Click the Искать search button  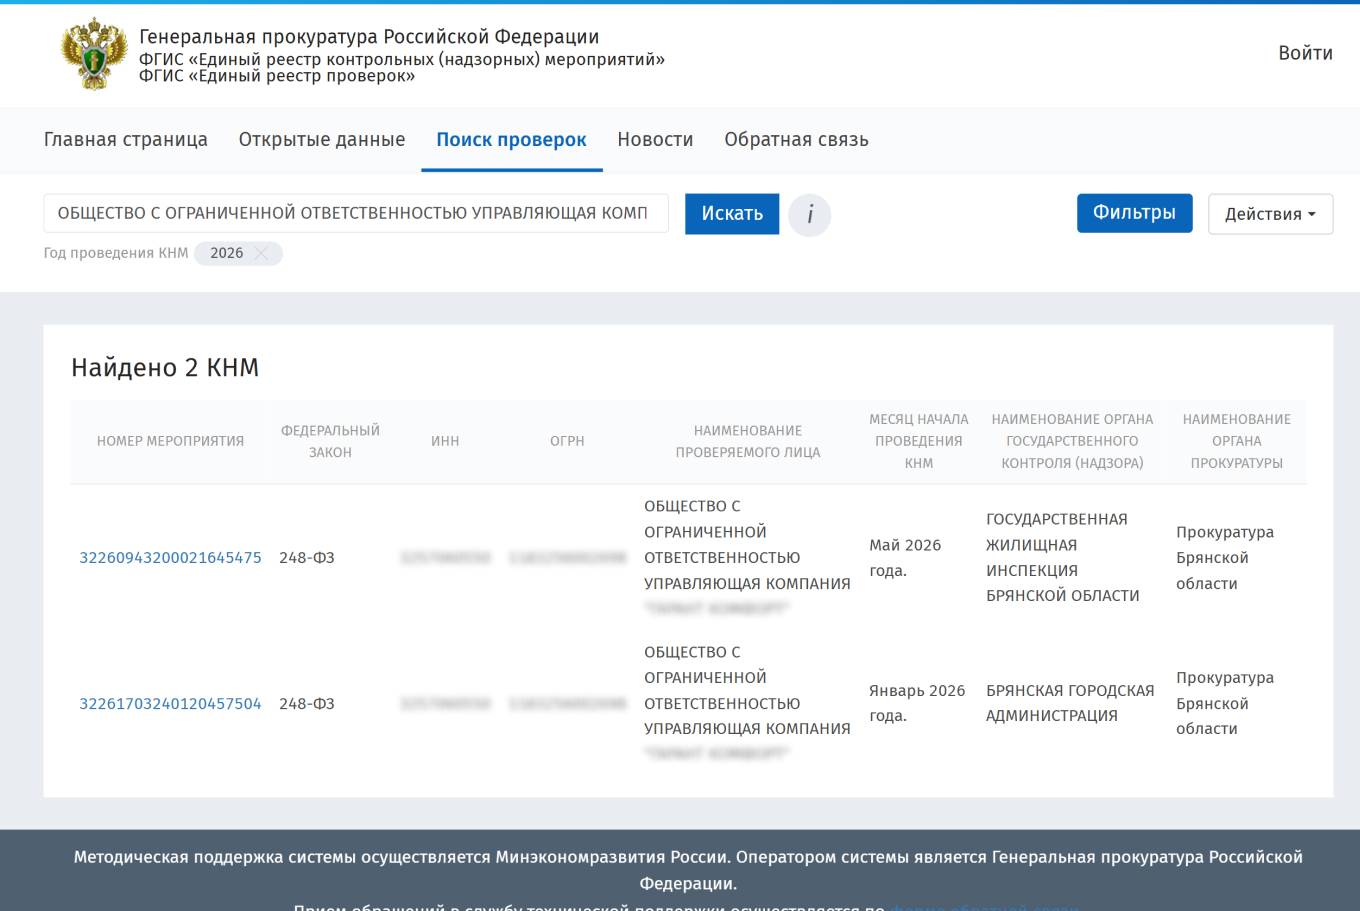point(732,214)
